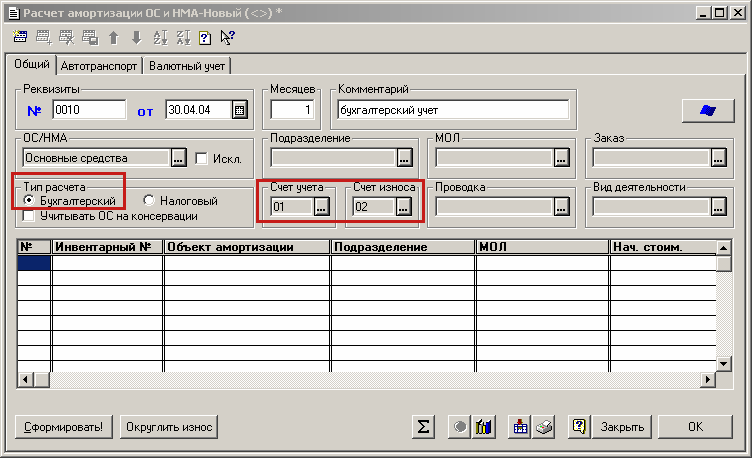Viewport: 752px width, 458px height.
Task: Open the Счет учета selection button
Action: tap(321, 207)
